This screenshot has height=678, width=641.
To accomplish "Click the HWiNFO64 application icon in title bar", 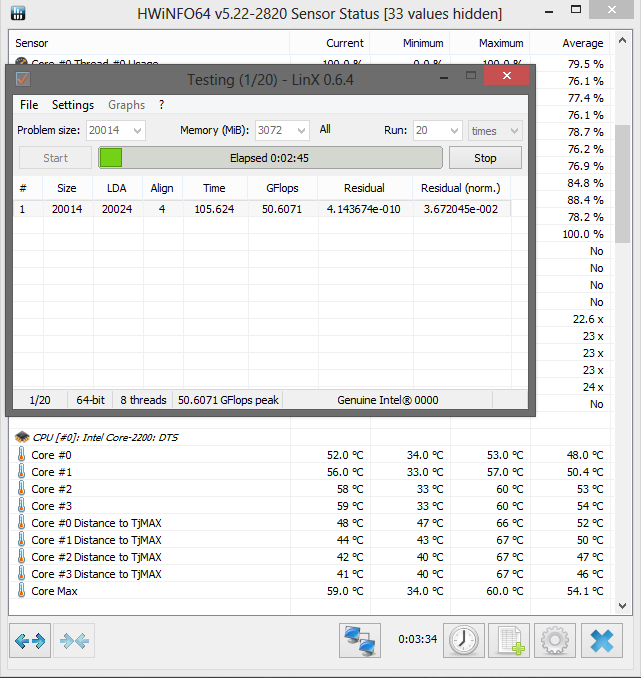I will tap(18, 13).
